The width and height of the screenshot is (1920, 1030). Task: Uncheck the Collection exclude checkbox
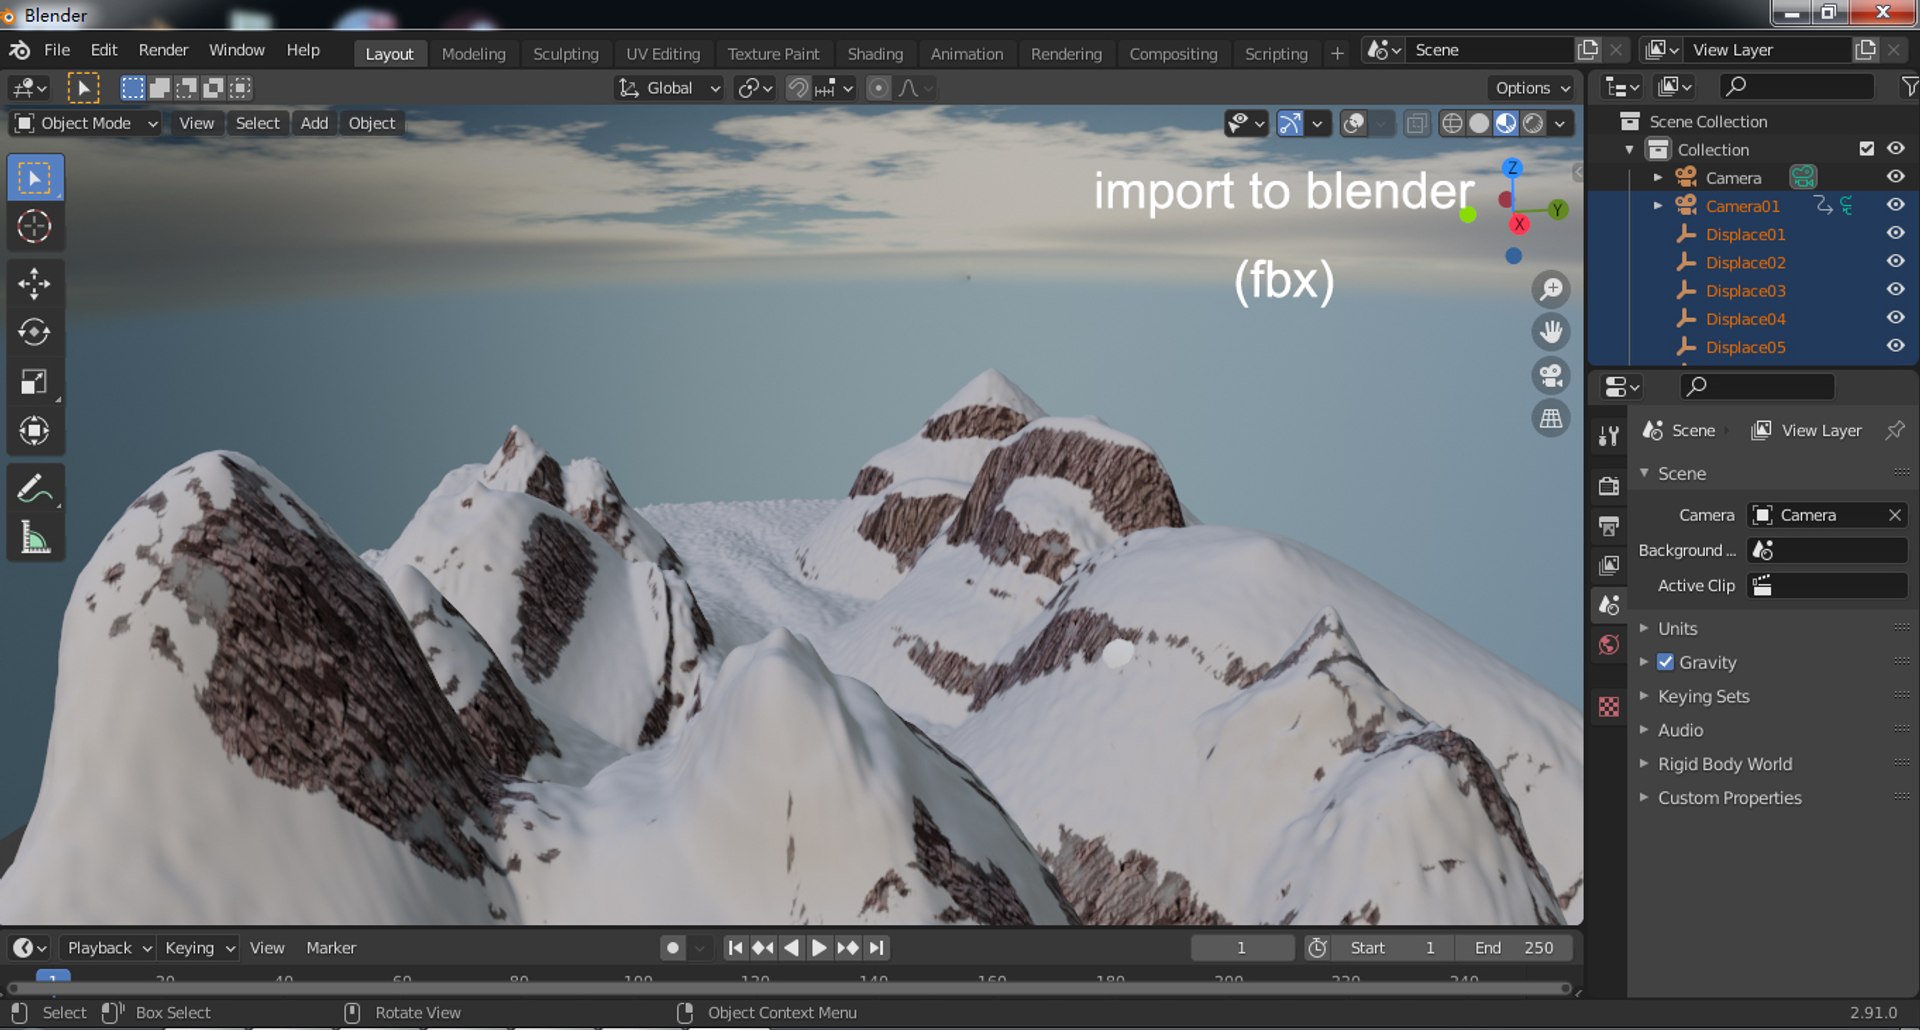tap(1866, 149)
